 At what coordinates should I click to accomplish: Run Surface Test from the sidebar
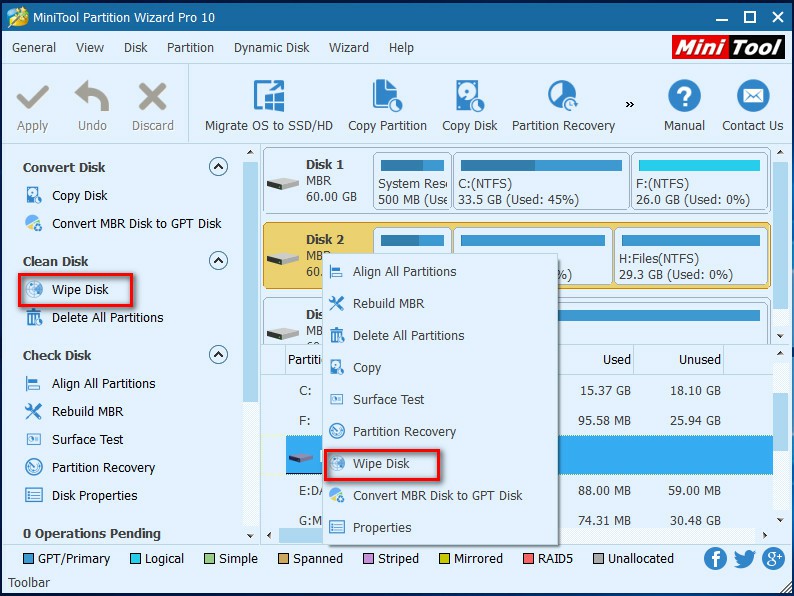pos(74,439)
